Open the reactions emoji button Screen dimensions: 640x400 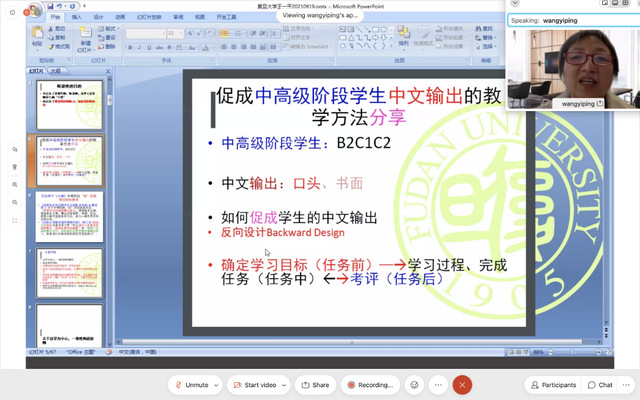coord(414,385)
